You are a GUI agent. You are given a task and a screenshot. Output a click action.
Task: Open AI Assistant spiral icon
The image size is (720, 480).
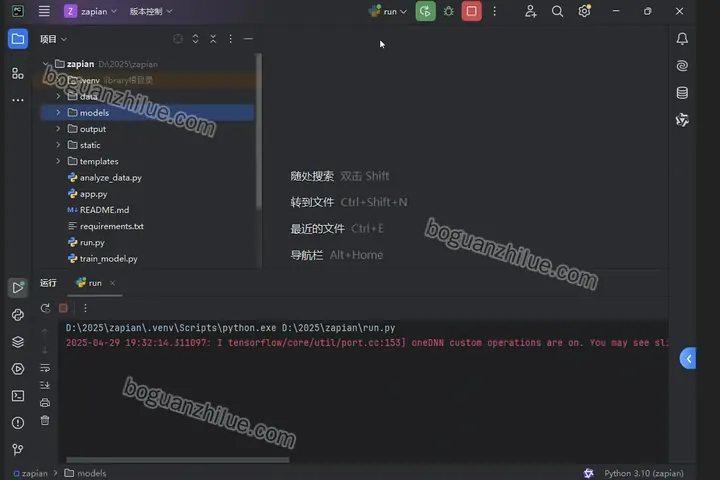682,66
